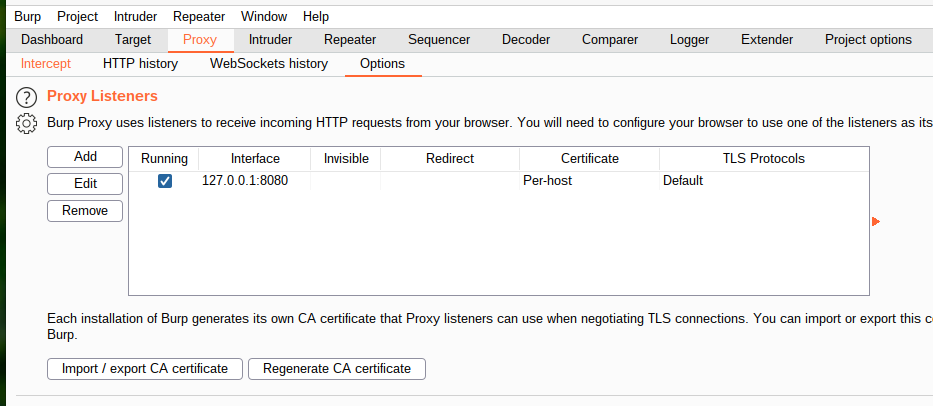The image size is (933, 406).
Task: Click the help question mark icon
Action: [x=26, y=98]
